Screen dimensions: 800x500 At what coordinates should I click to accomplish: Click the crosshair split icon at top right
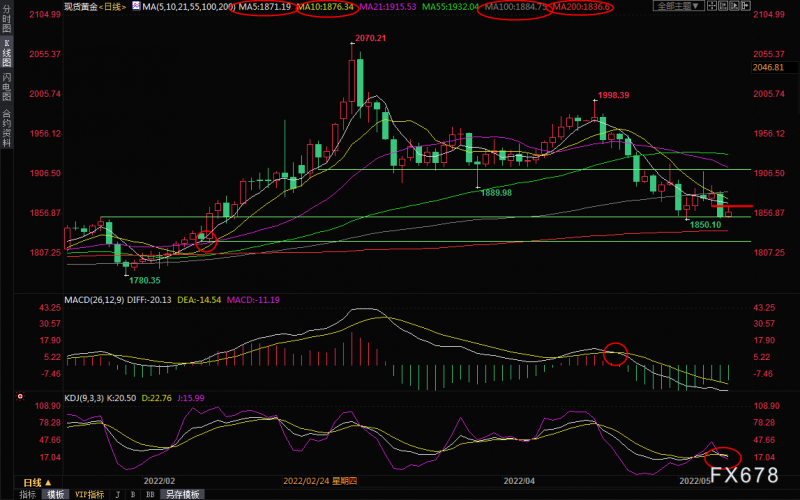point(712,6)
